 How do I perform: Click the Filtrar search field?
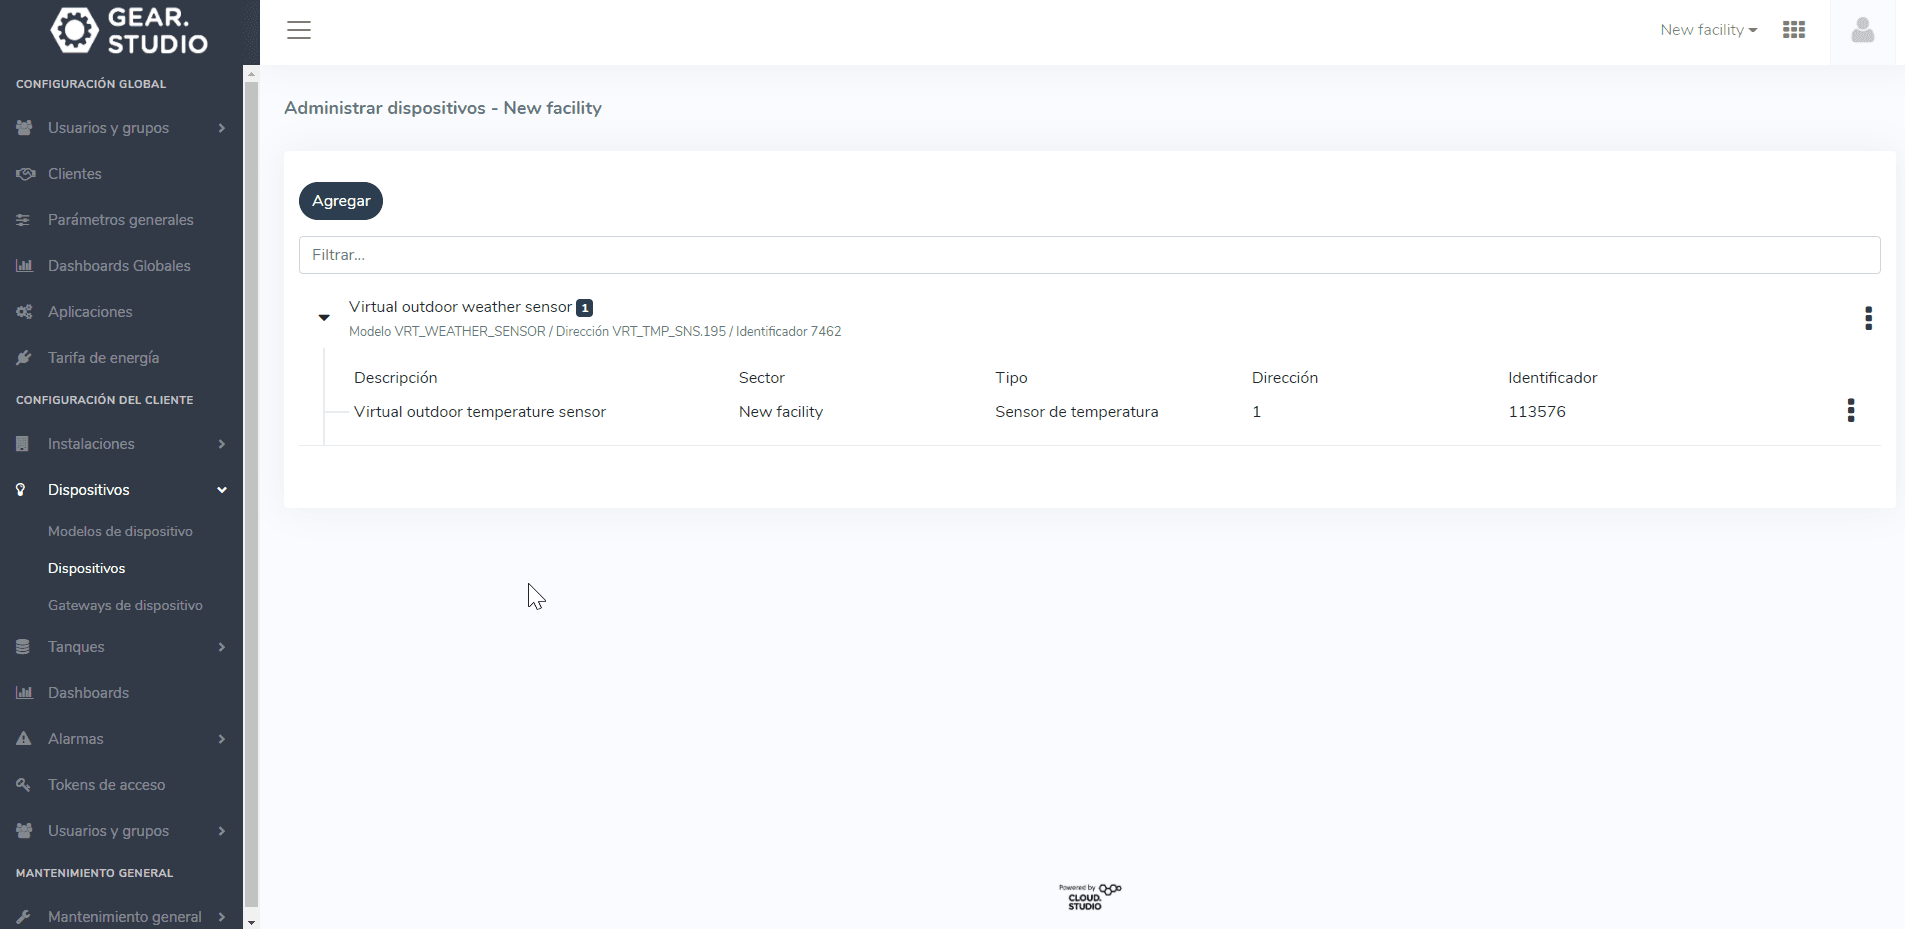pyautogui.click(x=1089, y=255)
